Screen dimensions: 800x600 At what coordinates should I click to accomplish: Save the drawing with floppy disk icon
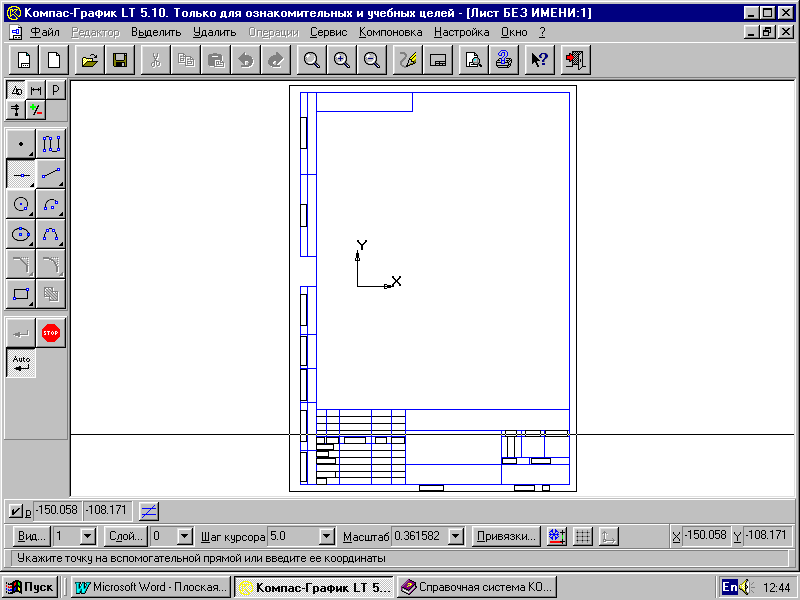coord(120,60)
